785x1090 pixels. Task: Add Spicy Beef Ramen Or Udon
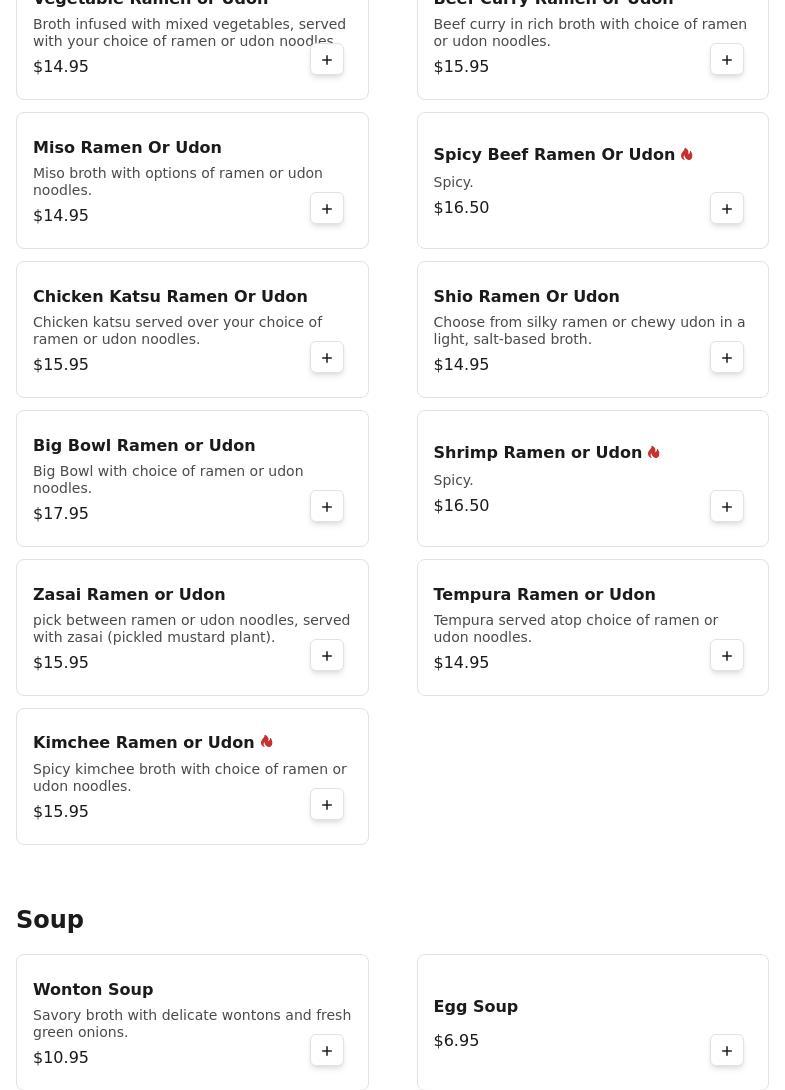click(x=727, y=209)
